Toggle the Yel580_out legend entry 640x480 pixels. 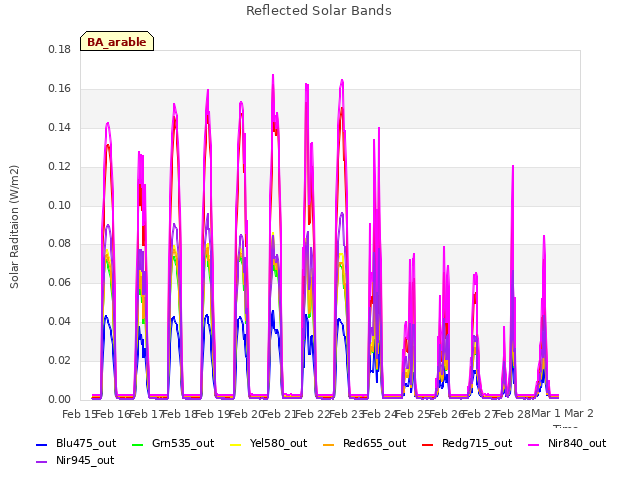268,443
